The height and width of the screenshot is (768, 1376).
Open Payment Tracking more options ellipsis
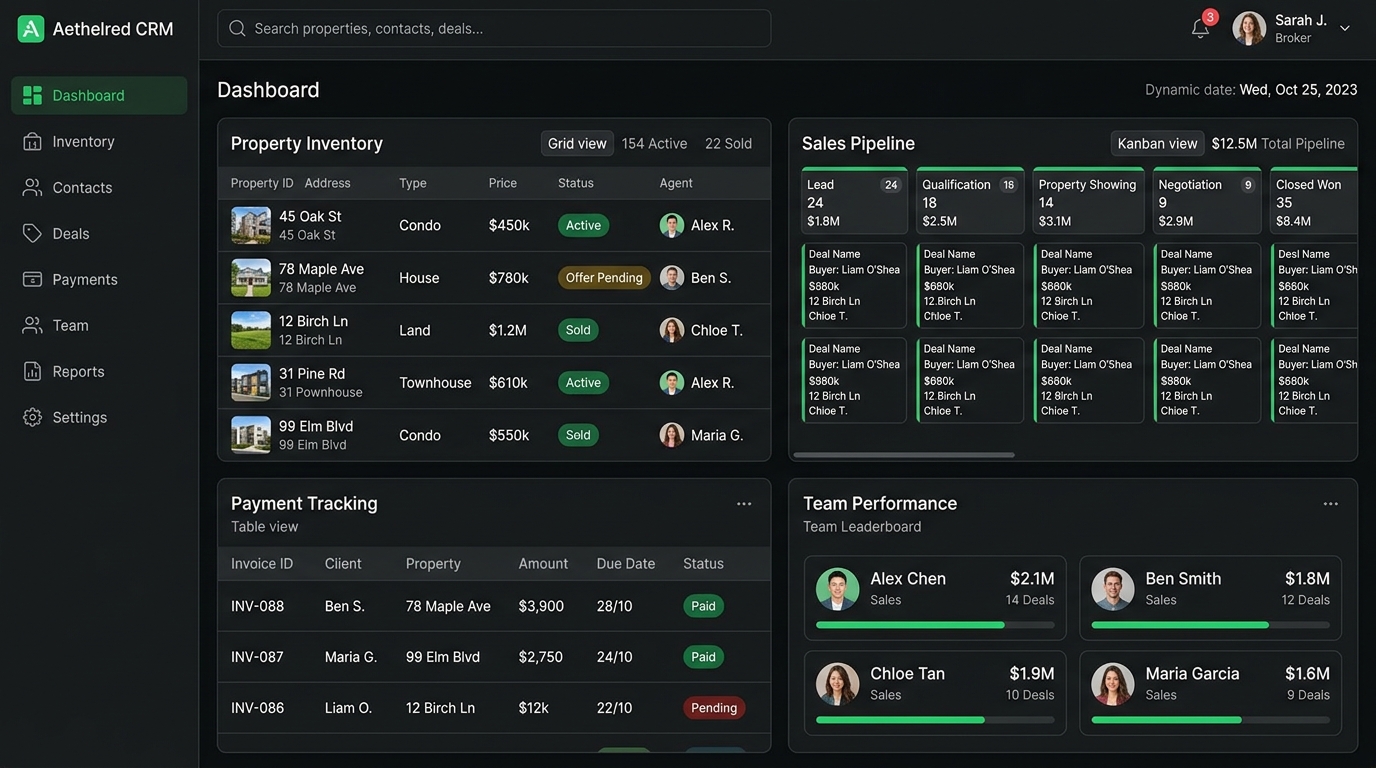click(744, 504)
